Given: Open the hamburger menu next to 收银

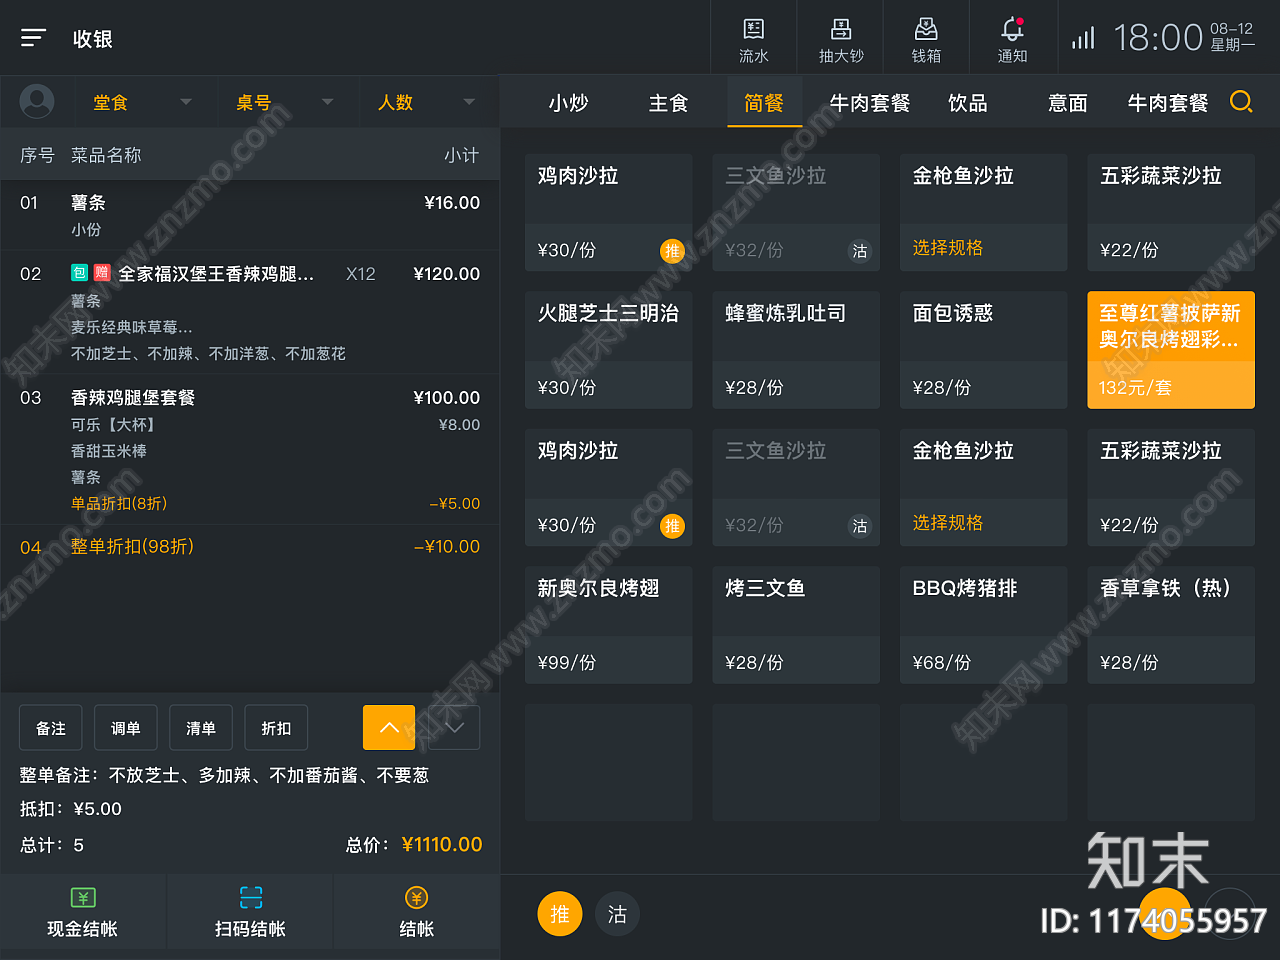Looking at the screenshot, I should (33, 38).
